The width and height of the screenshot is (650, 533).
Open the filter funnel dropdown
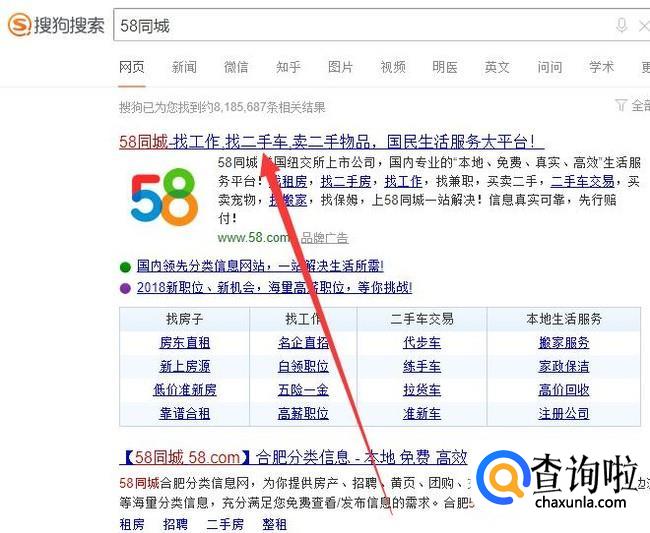621,105
